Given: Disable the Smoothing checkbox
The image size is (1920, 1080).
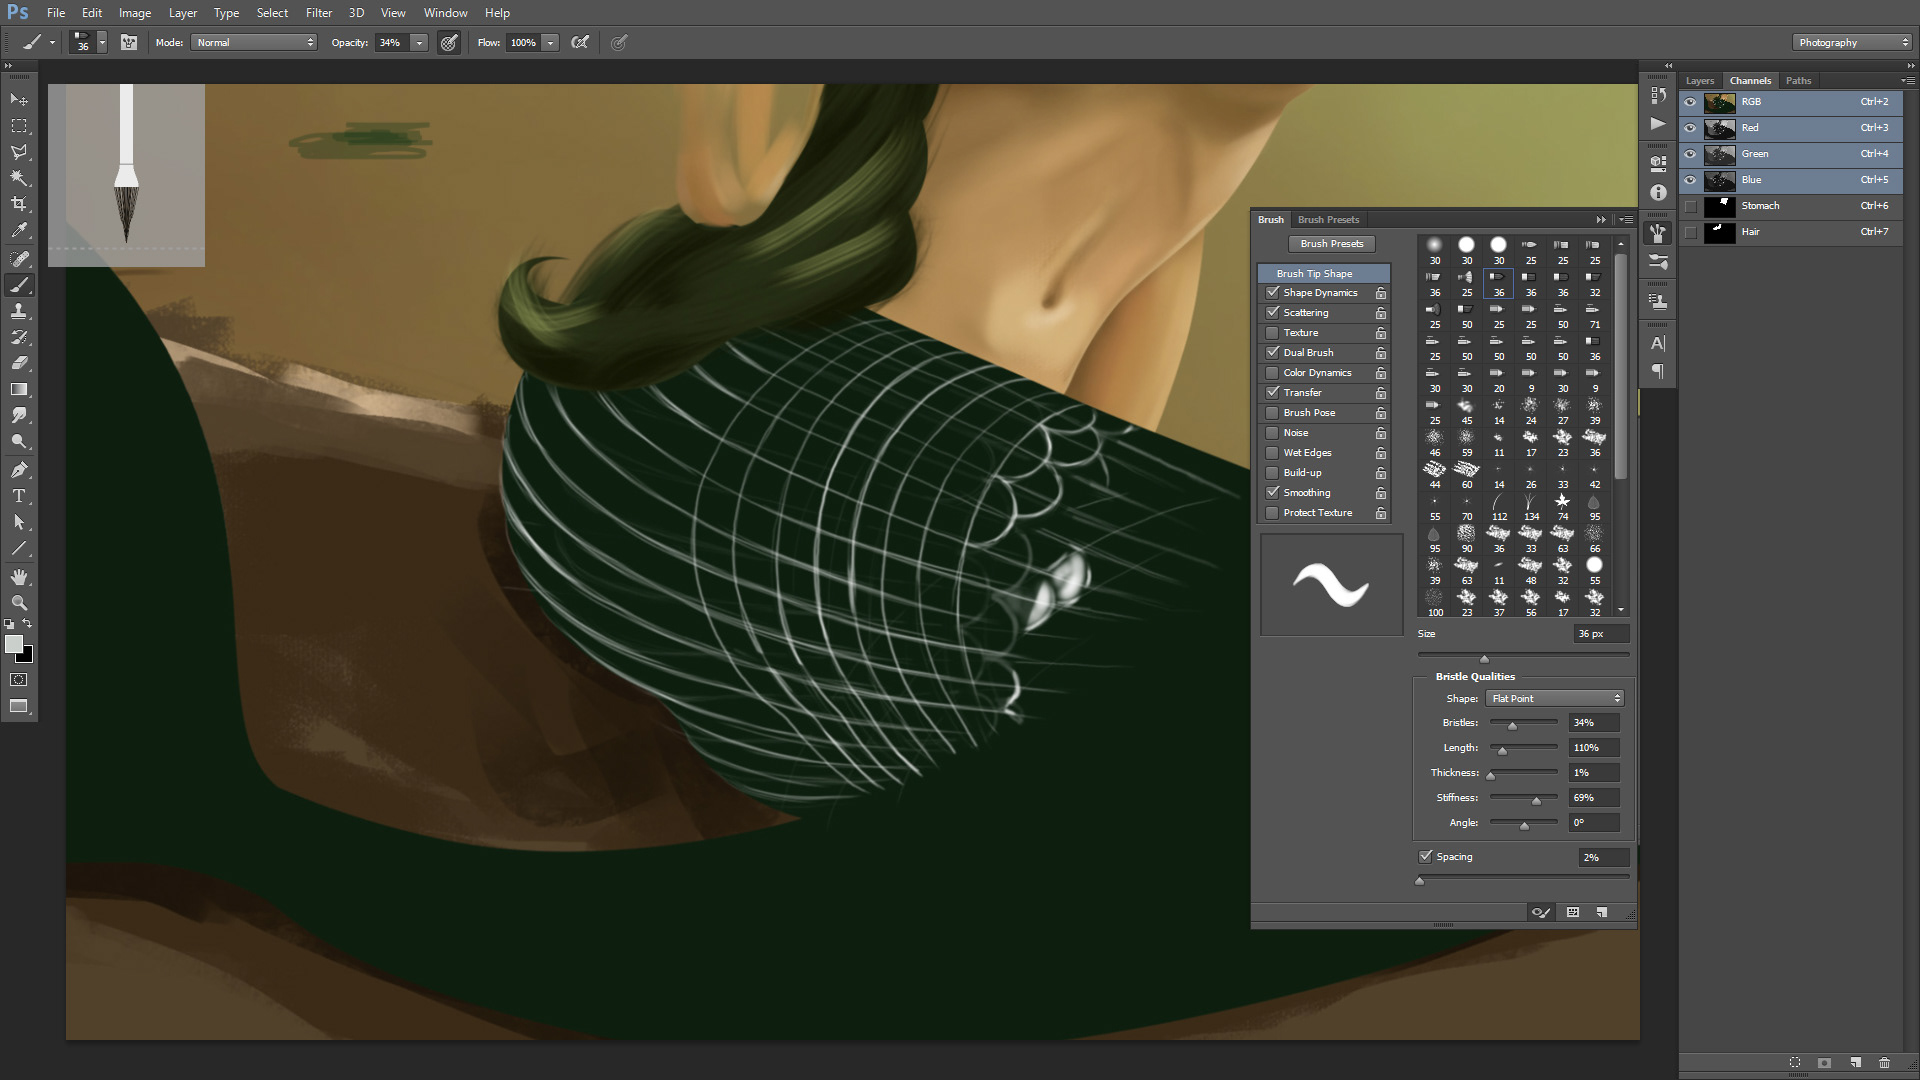Looking at the screenshot, I should (1272, 493).
